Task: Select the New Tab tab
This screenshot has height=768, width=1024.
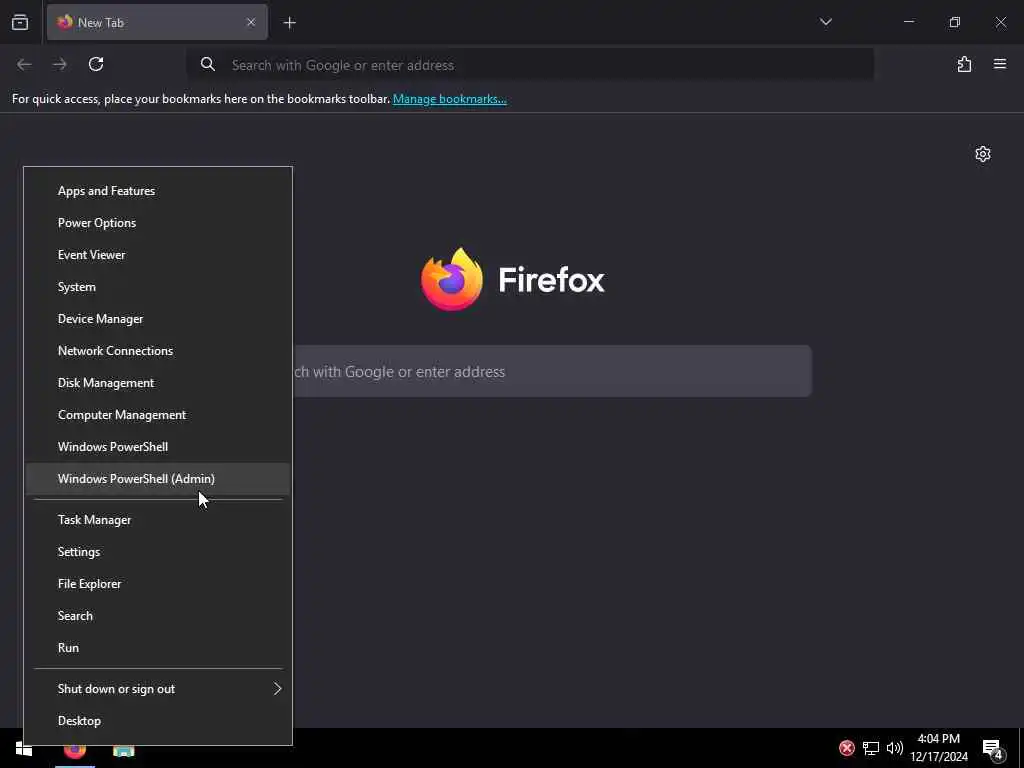Action: pyautogui.click(x=157, y=22)
